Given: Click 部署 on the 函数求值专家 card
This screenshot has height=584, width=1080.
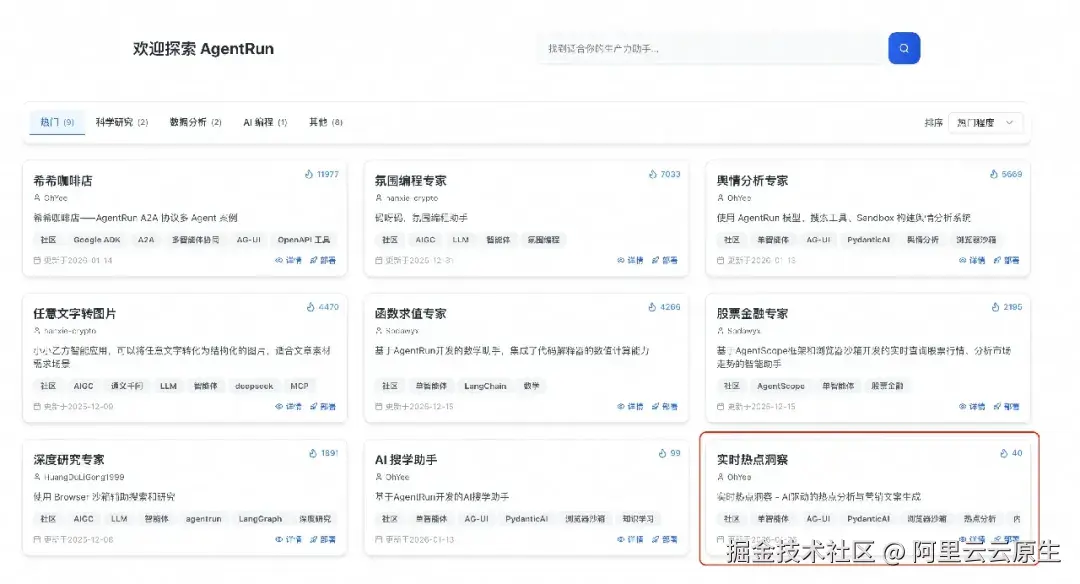Looking at the screenshot, I should click(665, 406).
